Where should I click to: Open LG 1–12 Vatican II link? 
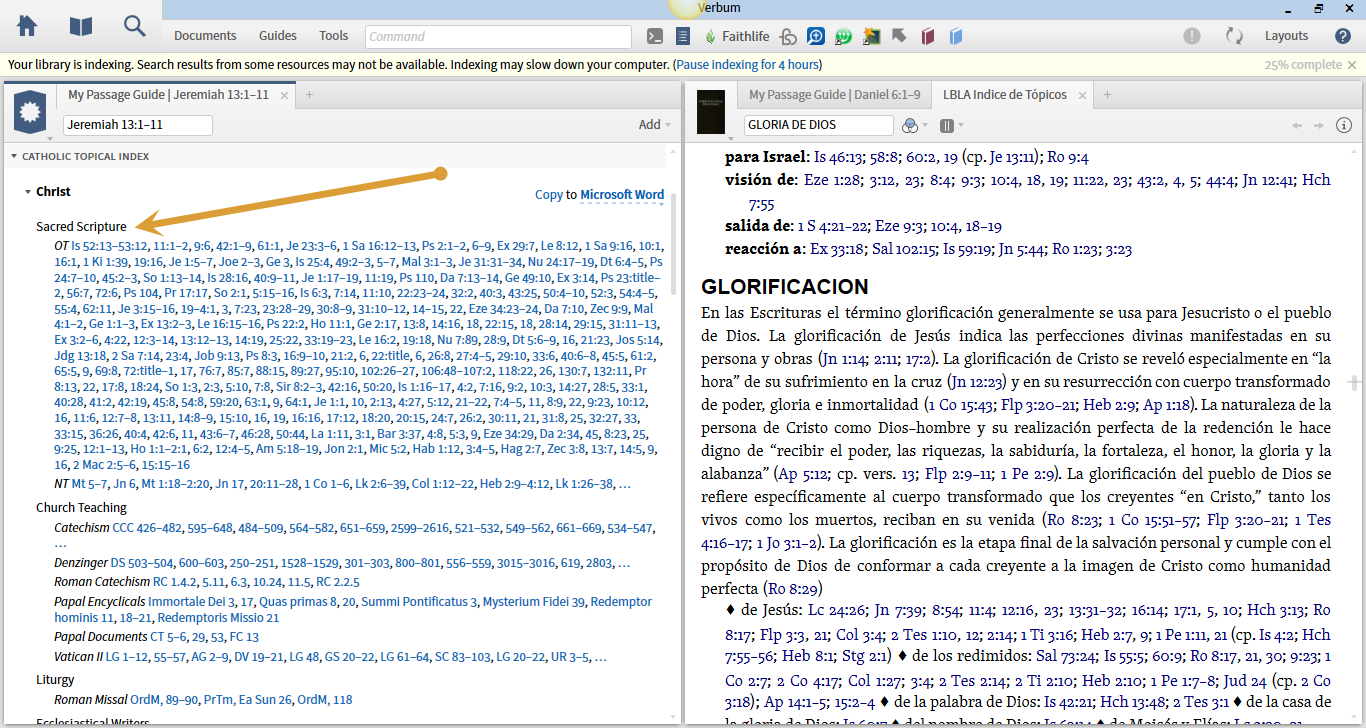[x=128, y=657]
